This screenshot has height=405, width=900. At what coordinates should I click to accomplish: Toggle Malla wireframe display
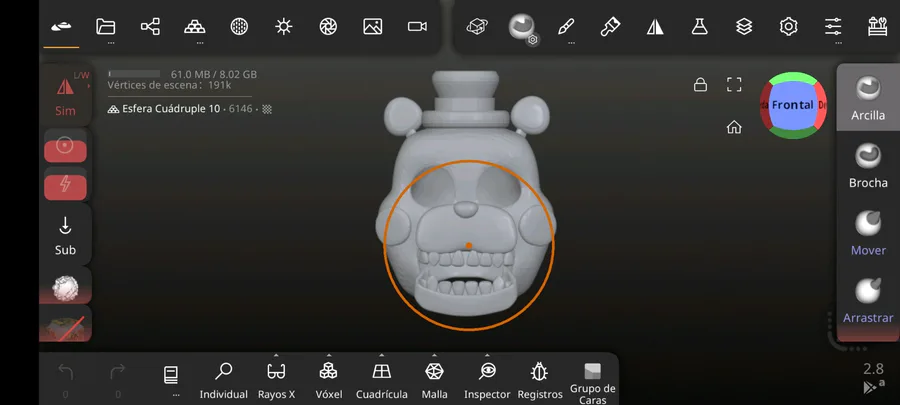click(x=435, y=380)
